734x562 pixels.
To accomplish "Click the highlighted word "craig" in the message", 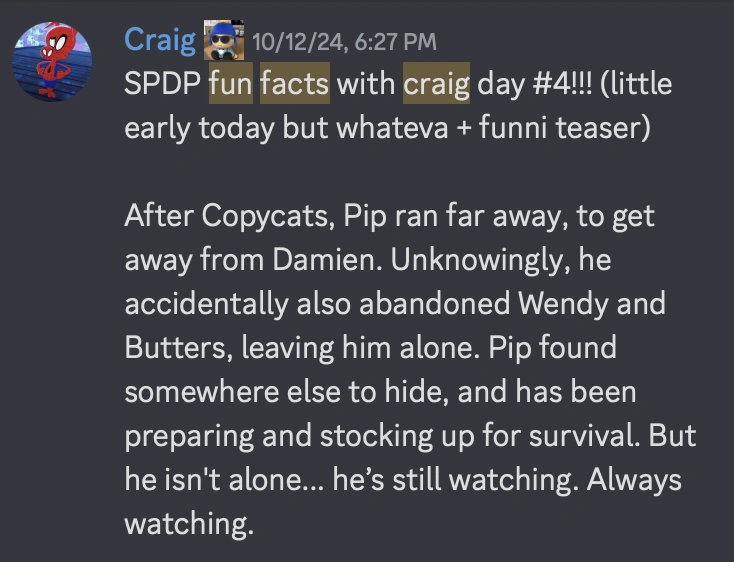I will pyautogui.click(x=436, y=84).
